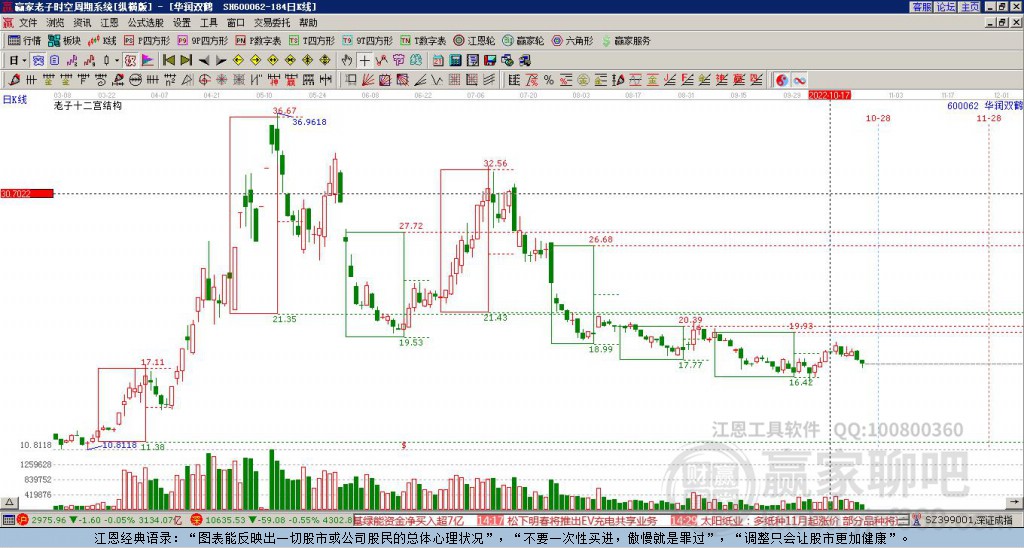Select the red pencil drawing tool
This screenshot has height=548, width=1024.
[14, 80]
